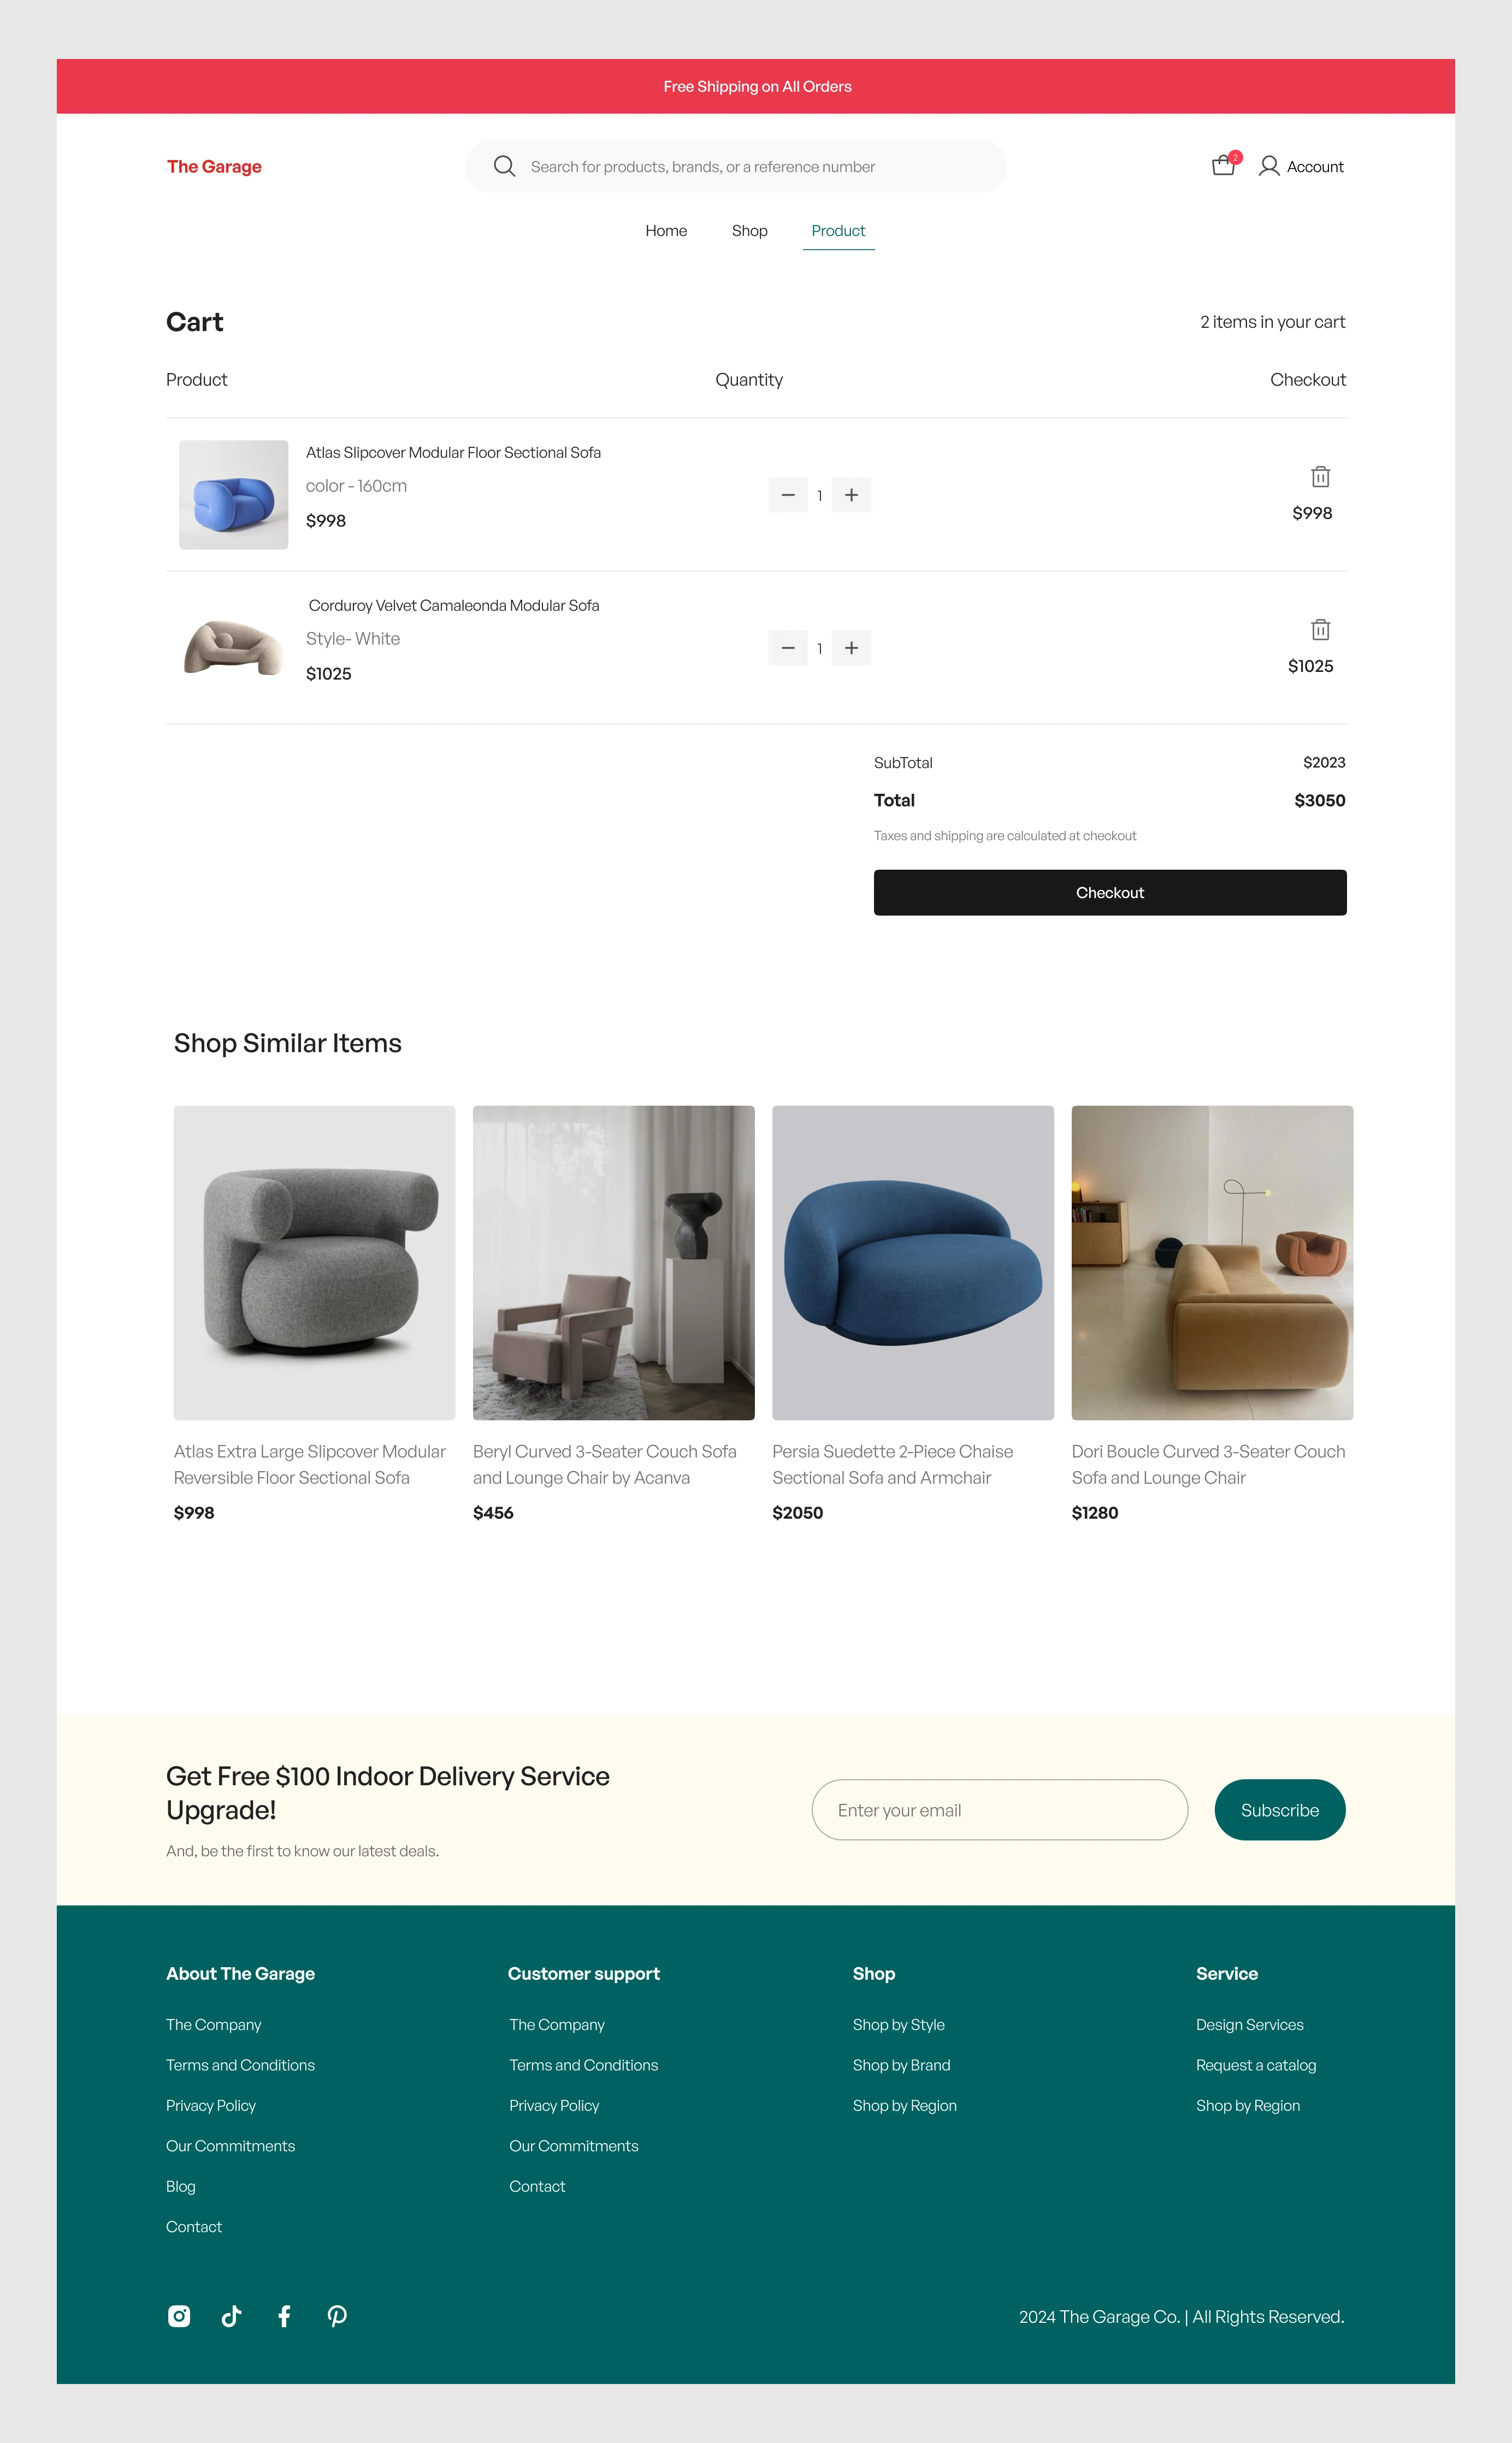
Task: Focus the Enter your email field
Action: (x=999, y=1809)
